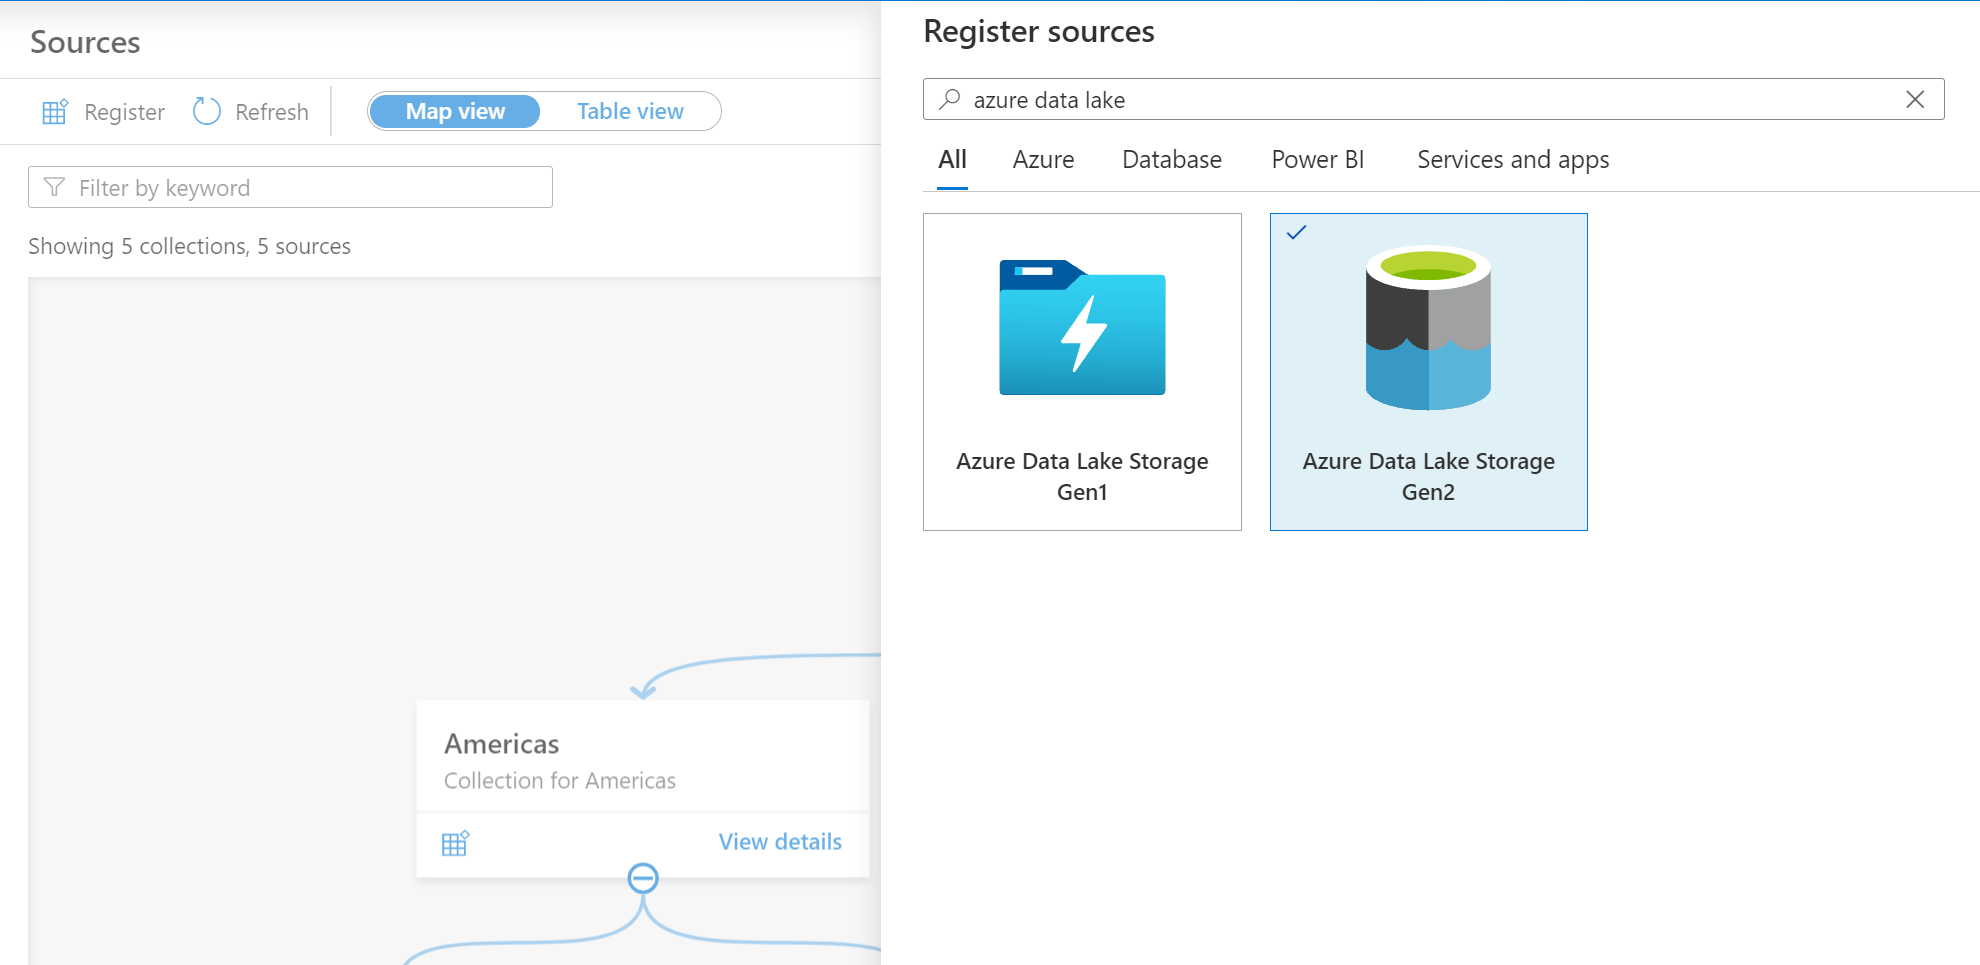
Task: Click the Azure Data Lake Storage Gen2 icon
Action: [1428, 328]
